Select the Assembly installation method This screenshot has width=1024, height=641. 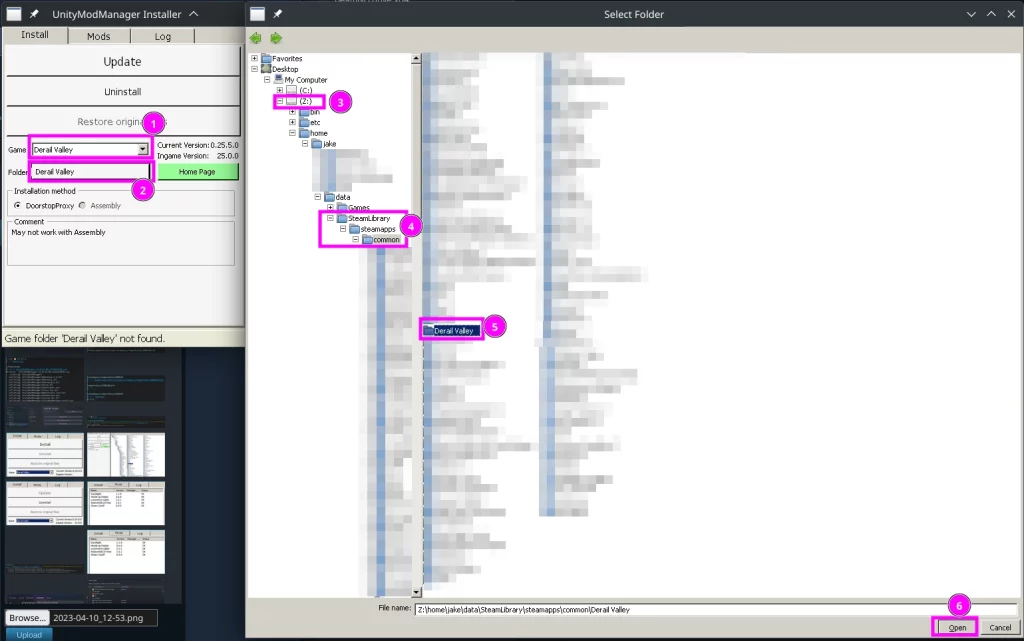(x=82, y=205)
